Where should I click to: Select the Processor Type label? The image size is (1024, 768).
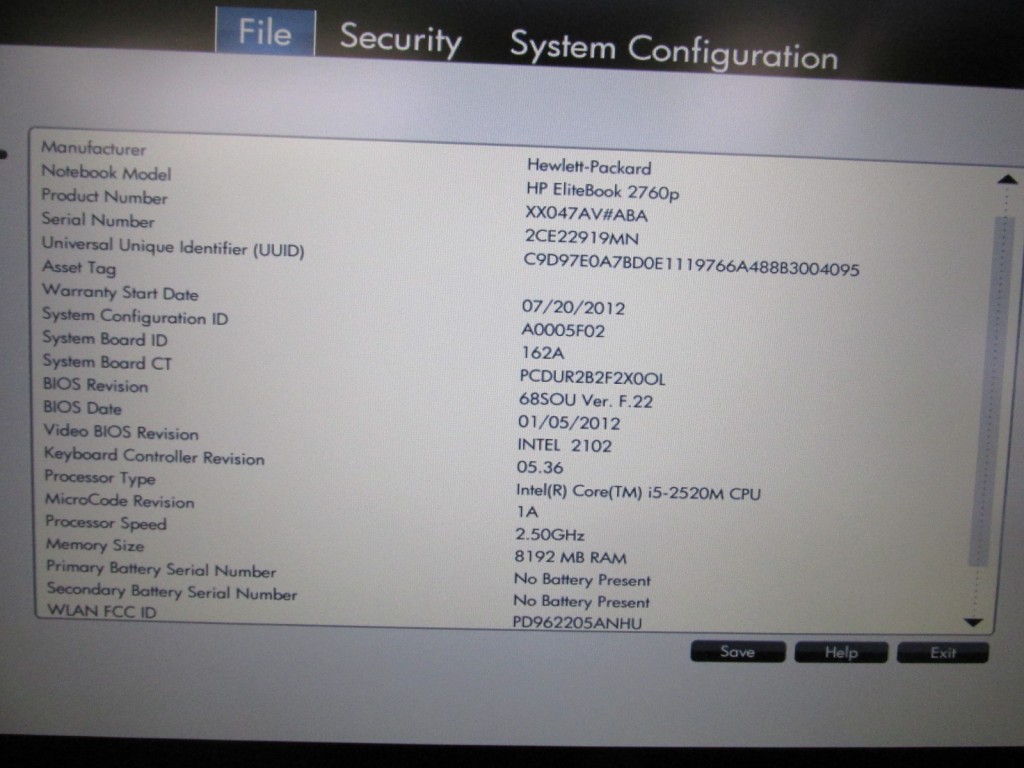pyautogui.click(x=100, y=477)
